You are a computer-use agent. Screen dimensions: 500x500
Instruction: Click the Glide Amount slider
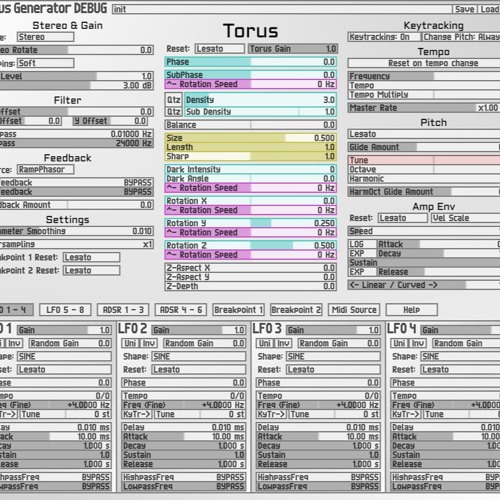point(424,147)
